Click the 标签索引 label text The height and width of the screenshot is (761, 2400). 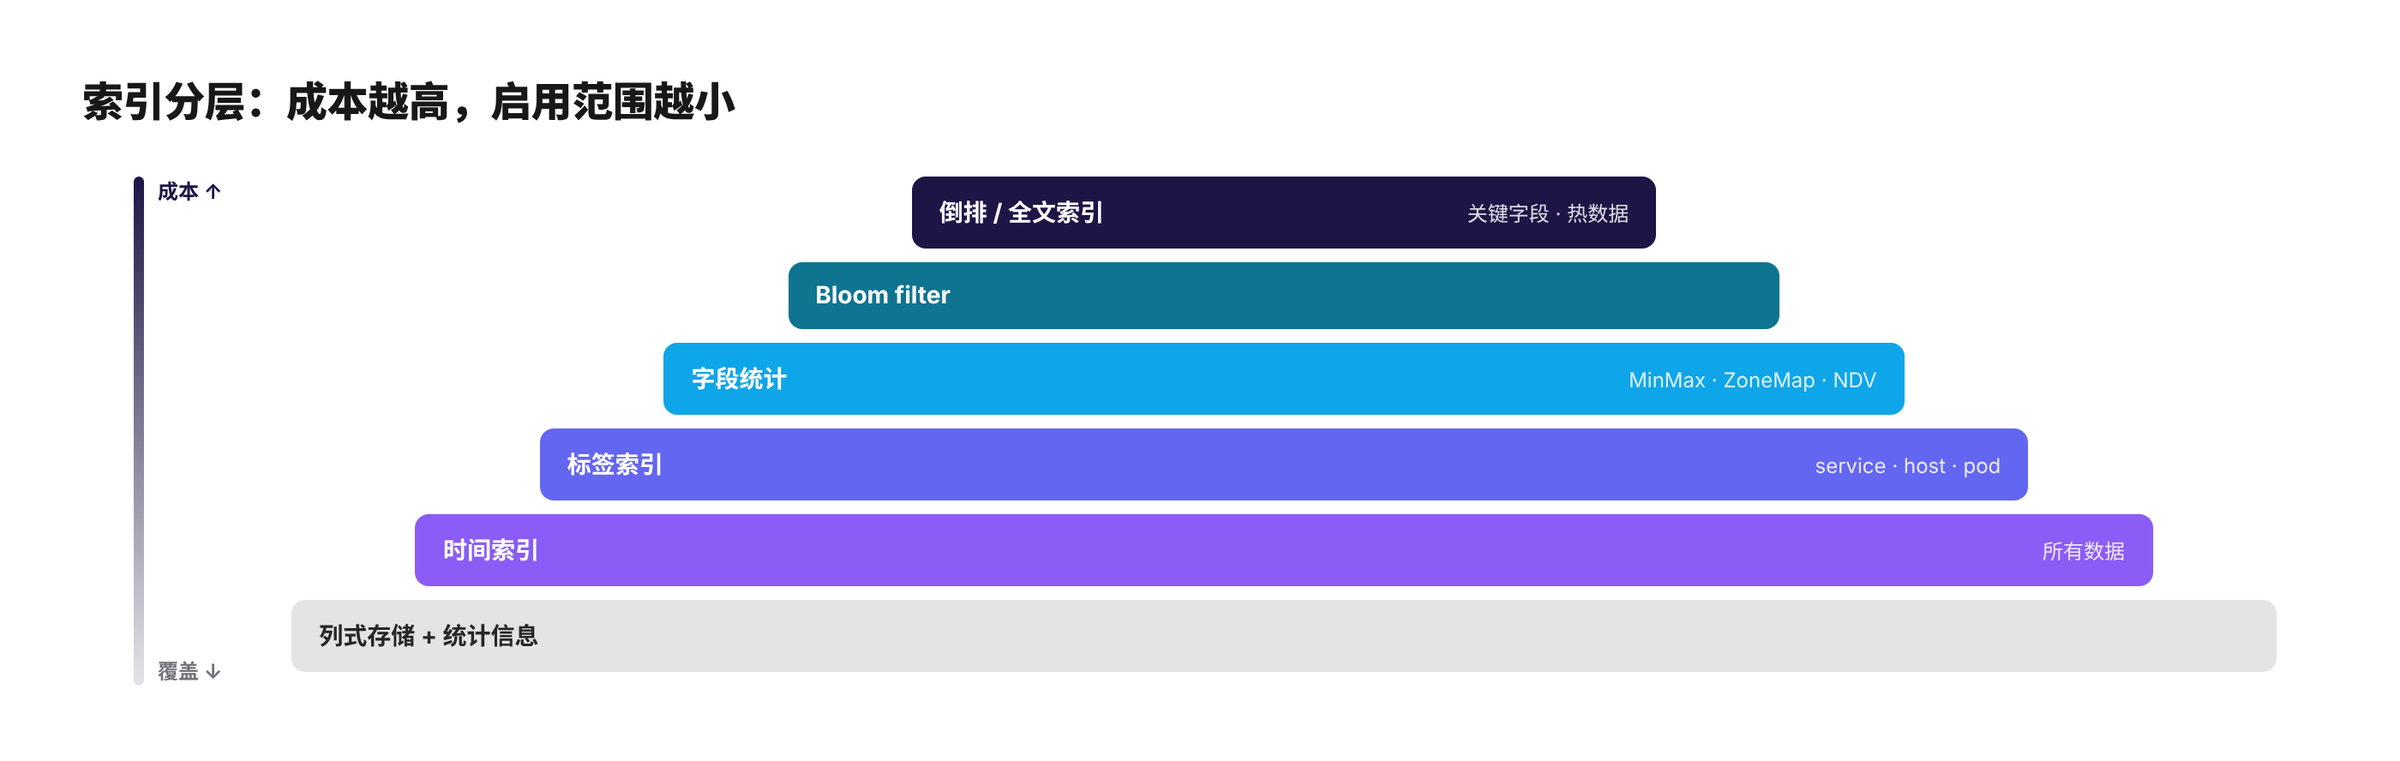coord(614,465)
